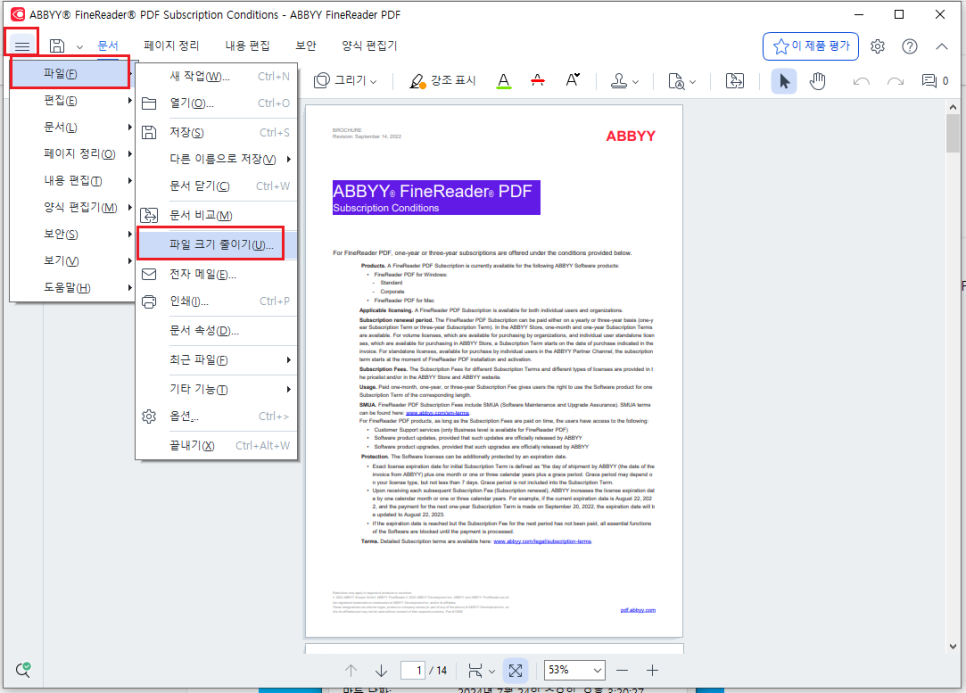966x693 pixels.
Task: Switch to the 내용 편집 tab
Action: (247, 46)
